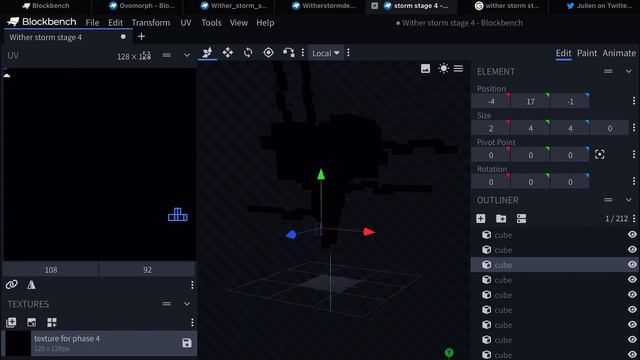Select the Move tool in the toolbar

click(x=207, y=53)
